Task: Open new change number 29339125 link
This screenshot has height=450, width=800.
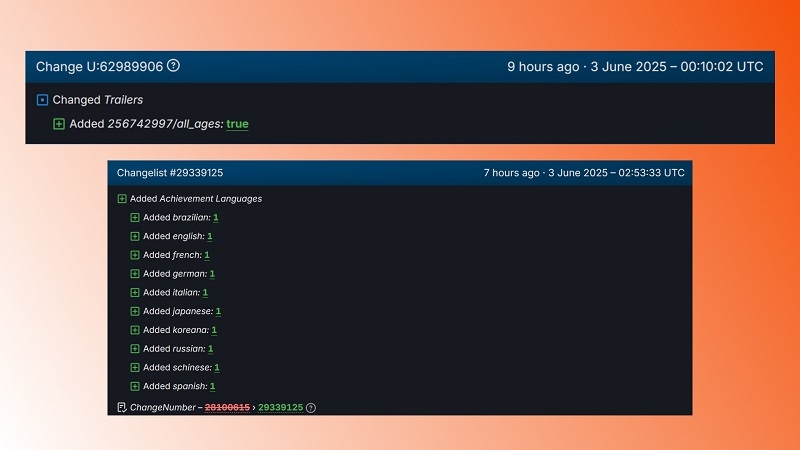Action: point(279,407)
